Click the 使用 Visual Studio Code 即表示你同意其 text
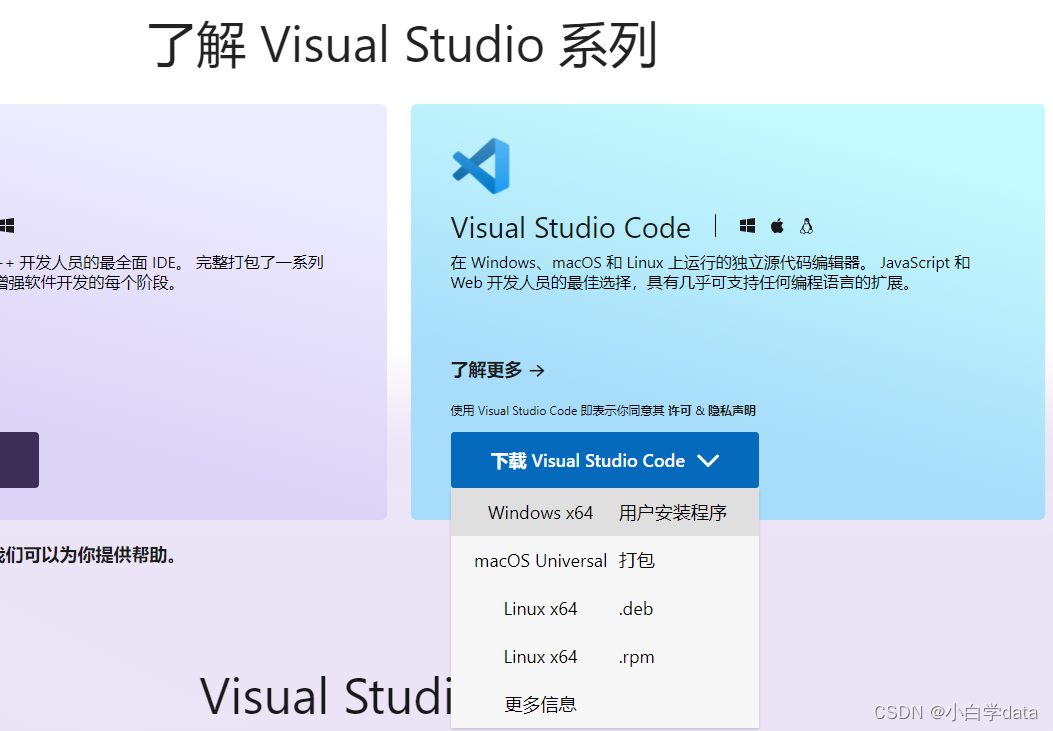Viewport: 1053px width, 731px height. pos(557,410)
